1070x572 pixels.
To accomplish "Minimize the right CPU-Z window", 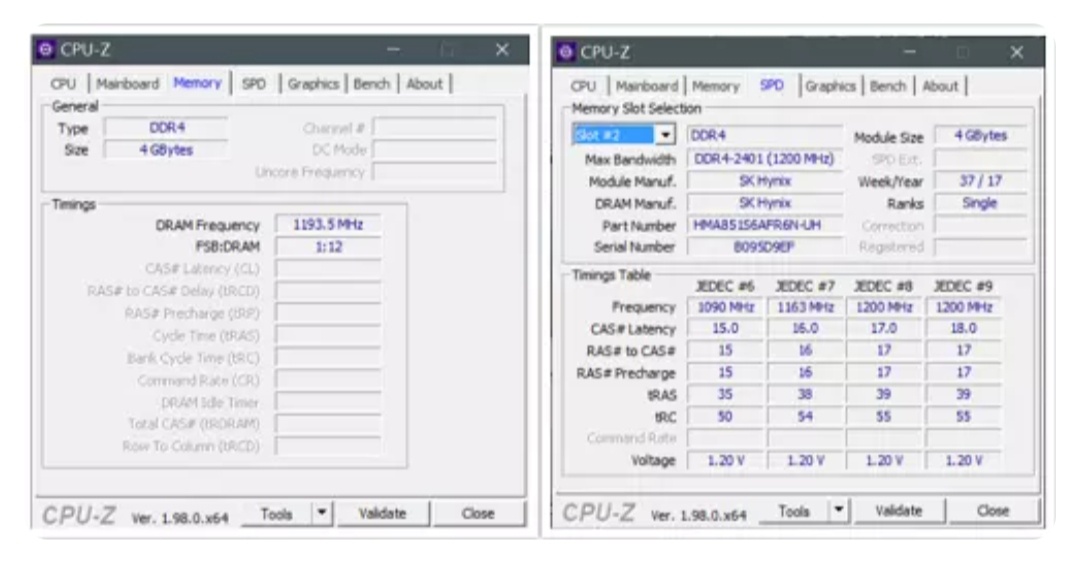I will pyautogui.click(x=910, y=52).
